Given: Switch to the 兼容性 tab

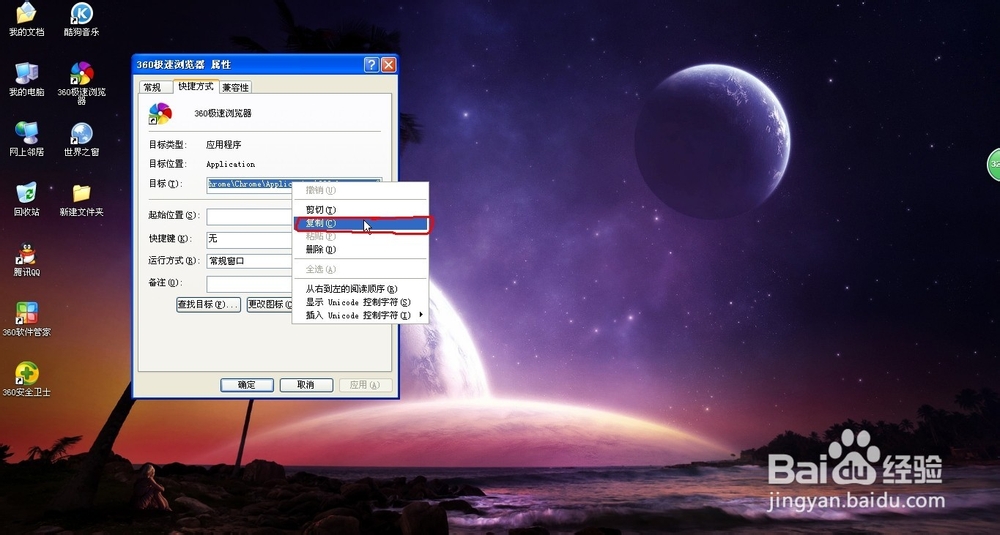Looking at the screenshot, I should [x=235, y=87].
